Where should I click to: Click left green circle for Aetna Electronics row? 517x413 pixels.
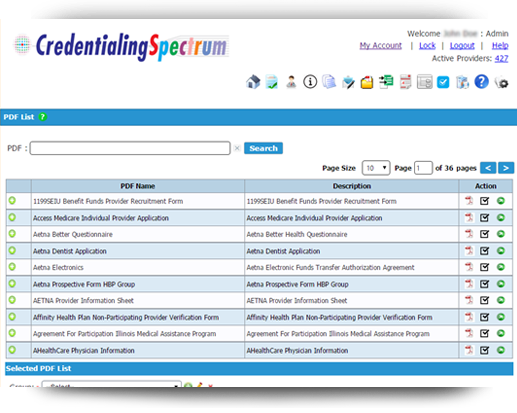pyautogui.click(x=12, y=267)
